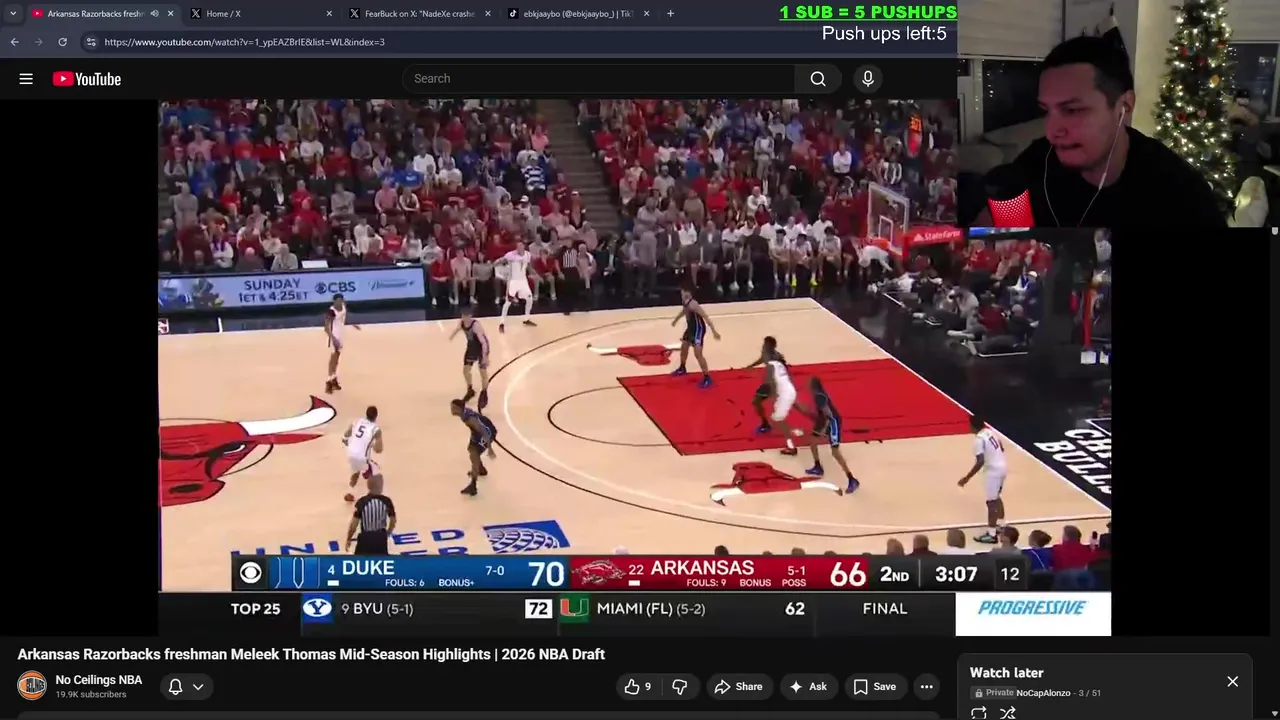1280x720 pixels.
Task: Dislike the video with thumbs down
Action: [680, 686]
